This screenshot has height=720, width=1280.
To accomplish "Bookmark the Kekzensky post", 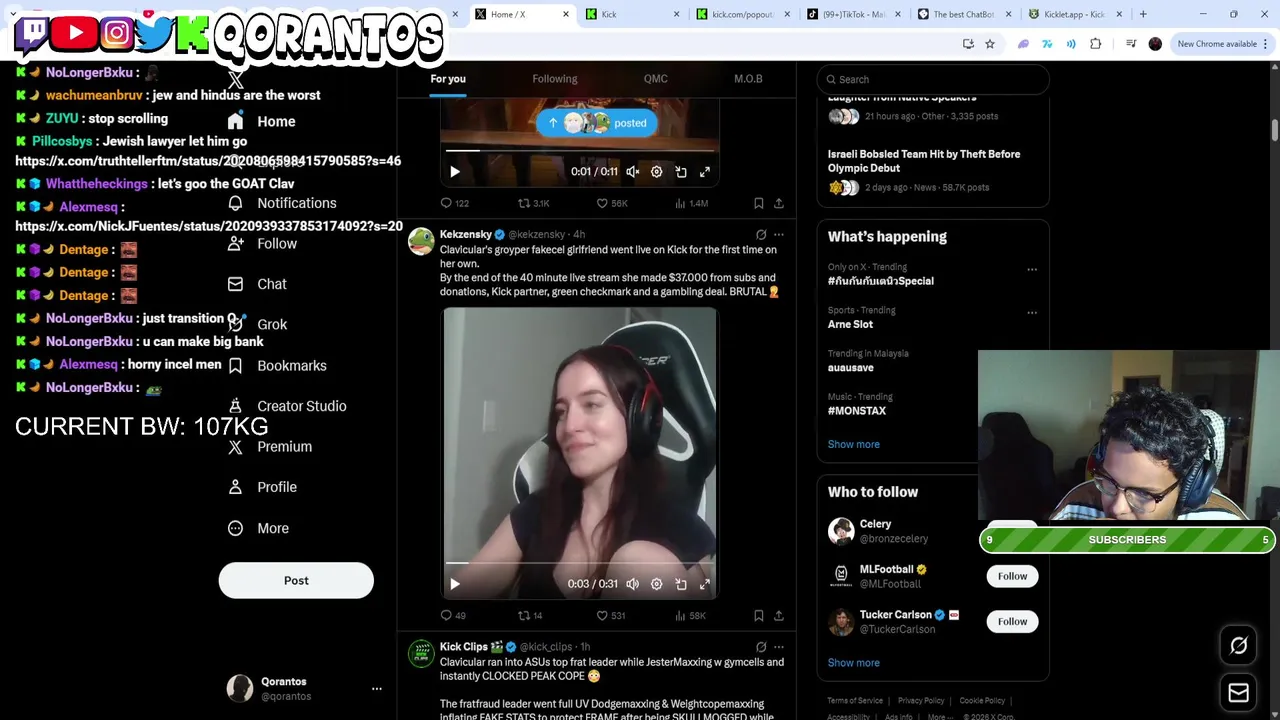I will [x=759, y=616].
